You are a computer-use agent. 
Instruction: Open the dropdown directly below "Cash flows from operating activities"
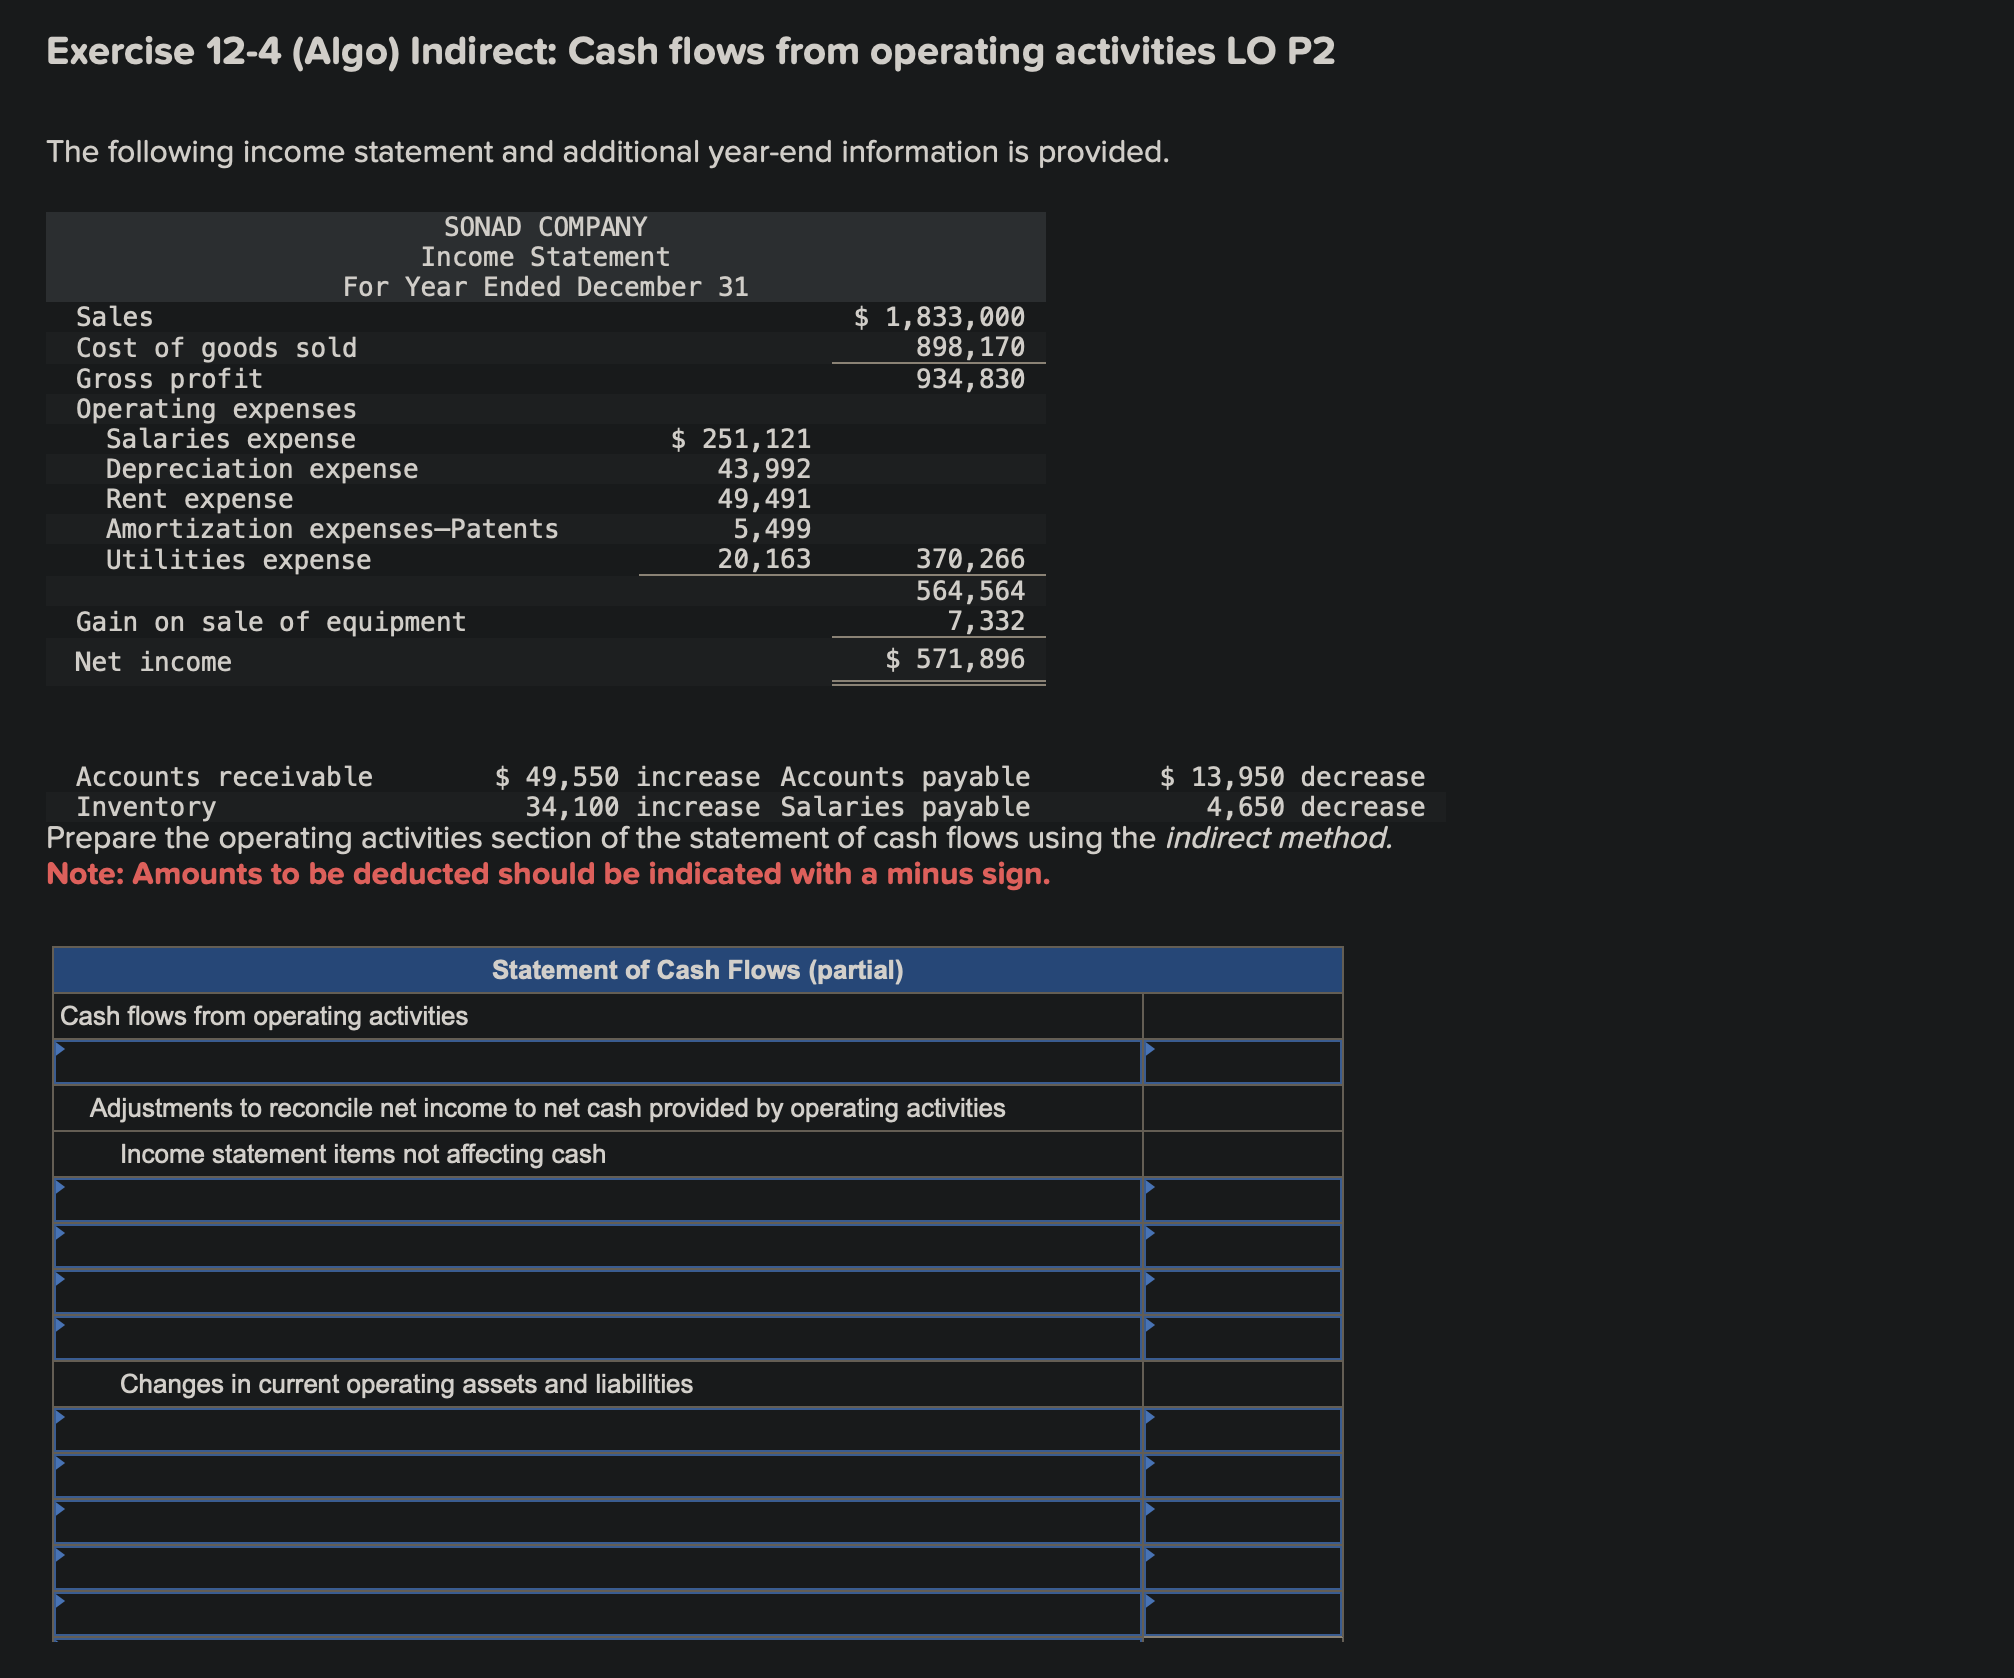(x=600, y=1061)
